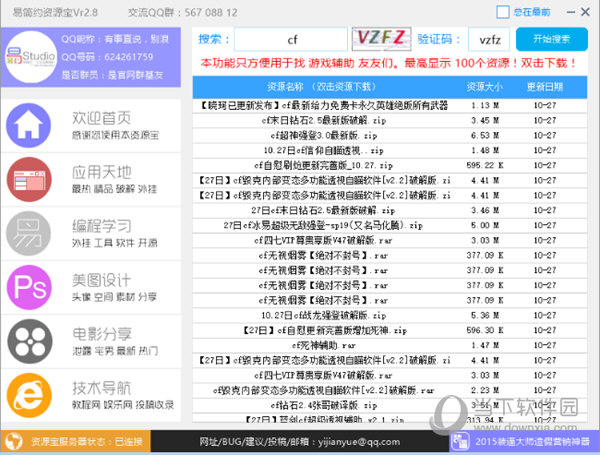Select the cf死神辅助.rar row
This screenshot has width=600, height=455.
[x=390, y=346]
